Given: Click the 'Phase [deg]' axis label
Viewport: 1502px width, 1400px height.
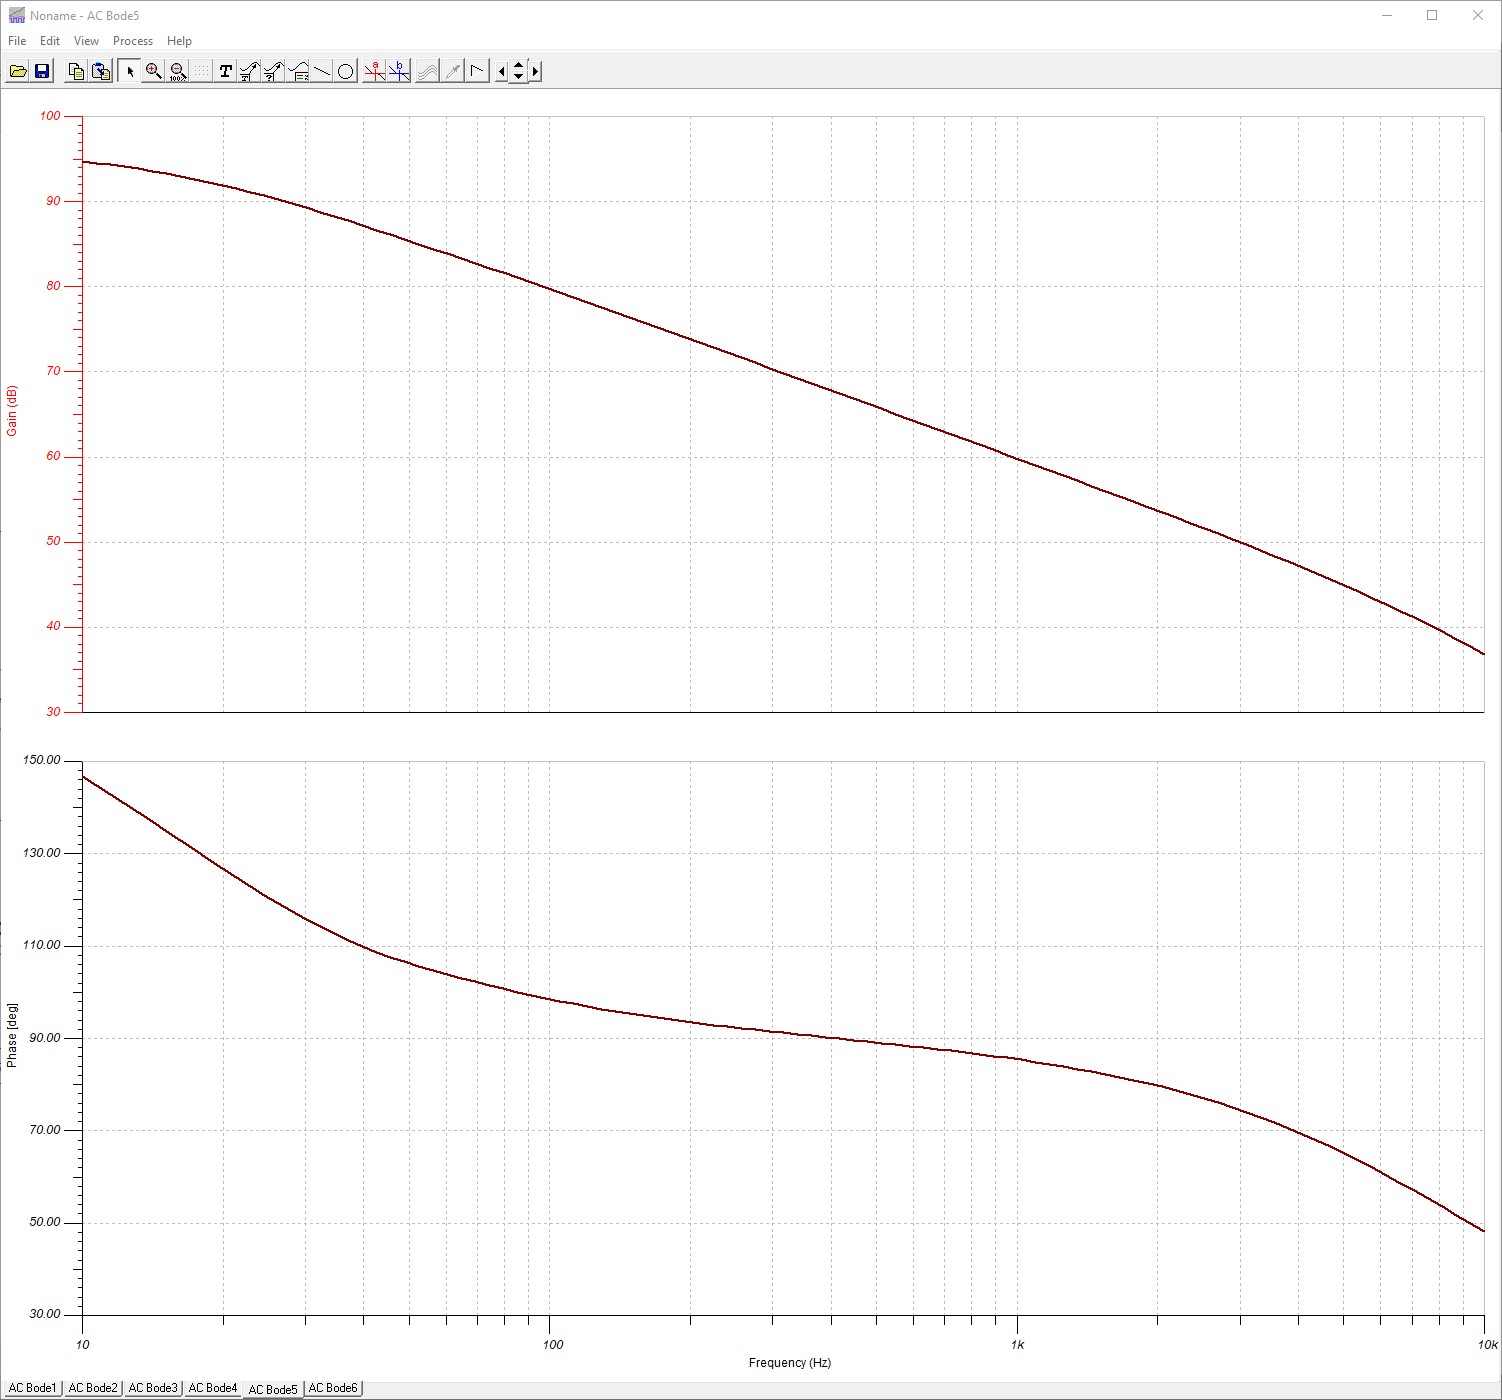Looking at the screenshot, I should click(12, 1035).
